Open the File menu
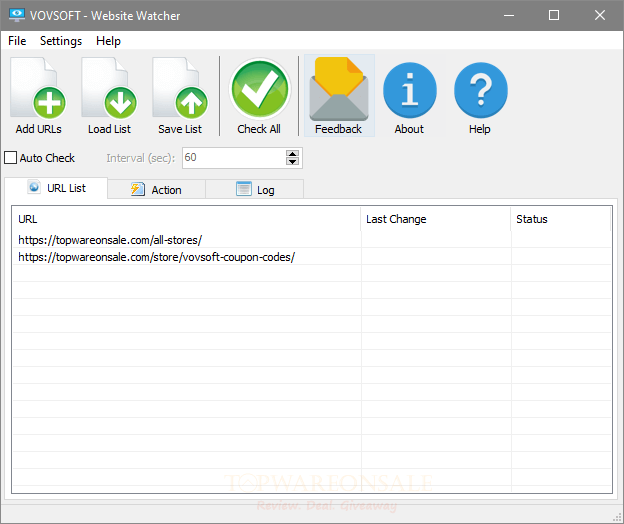The height and width of the screenshot is (524, 624). tap(17, 41)
